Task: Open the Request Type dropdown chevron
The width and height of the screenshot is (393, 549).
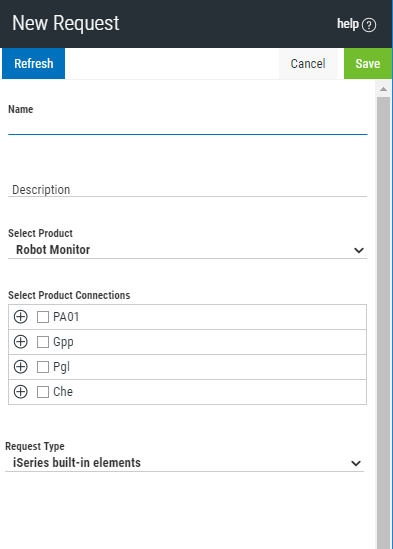Action: pos(356,463)
